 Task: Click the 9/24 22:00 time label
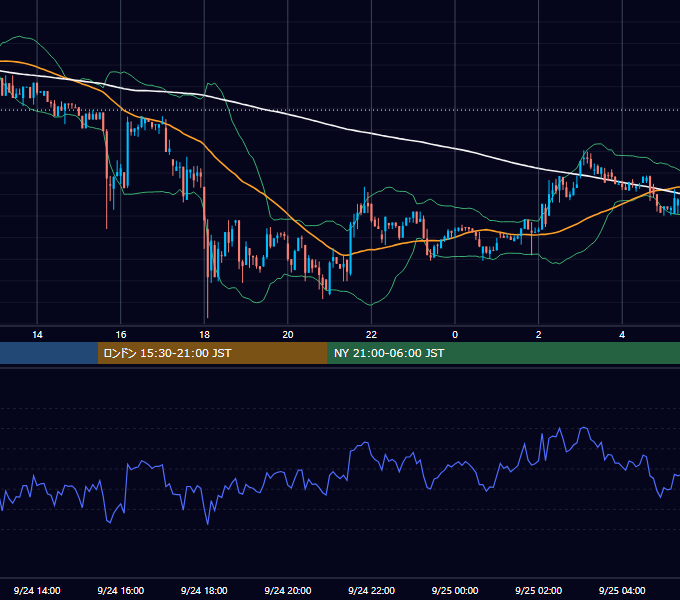tap(371, 590)
